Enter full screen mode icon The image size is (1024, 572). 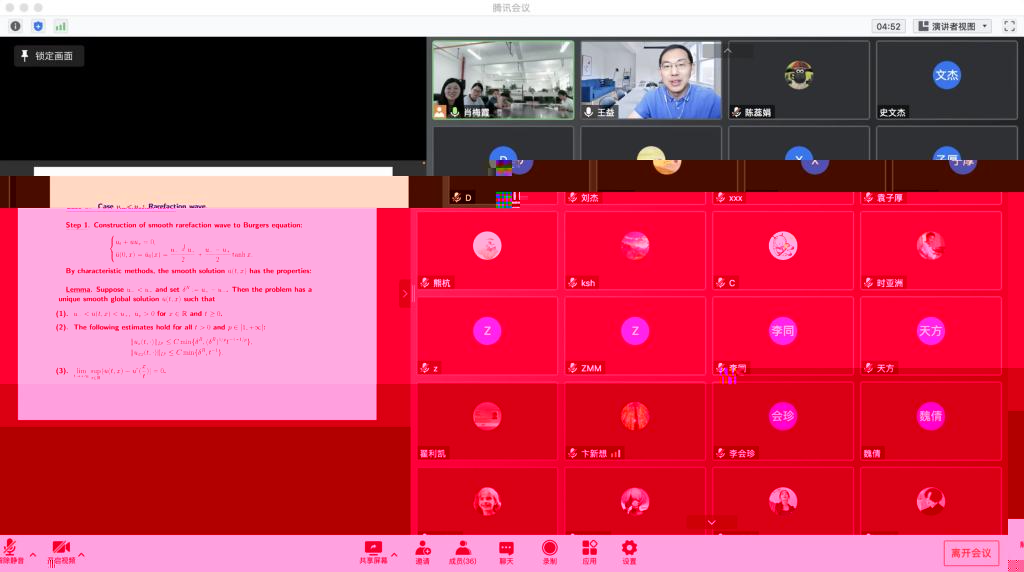coord(1009,26)
